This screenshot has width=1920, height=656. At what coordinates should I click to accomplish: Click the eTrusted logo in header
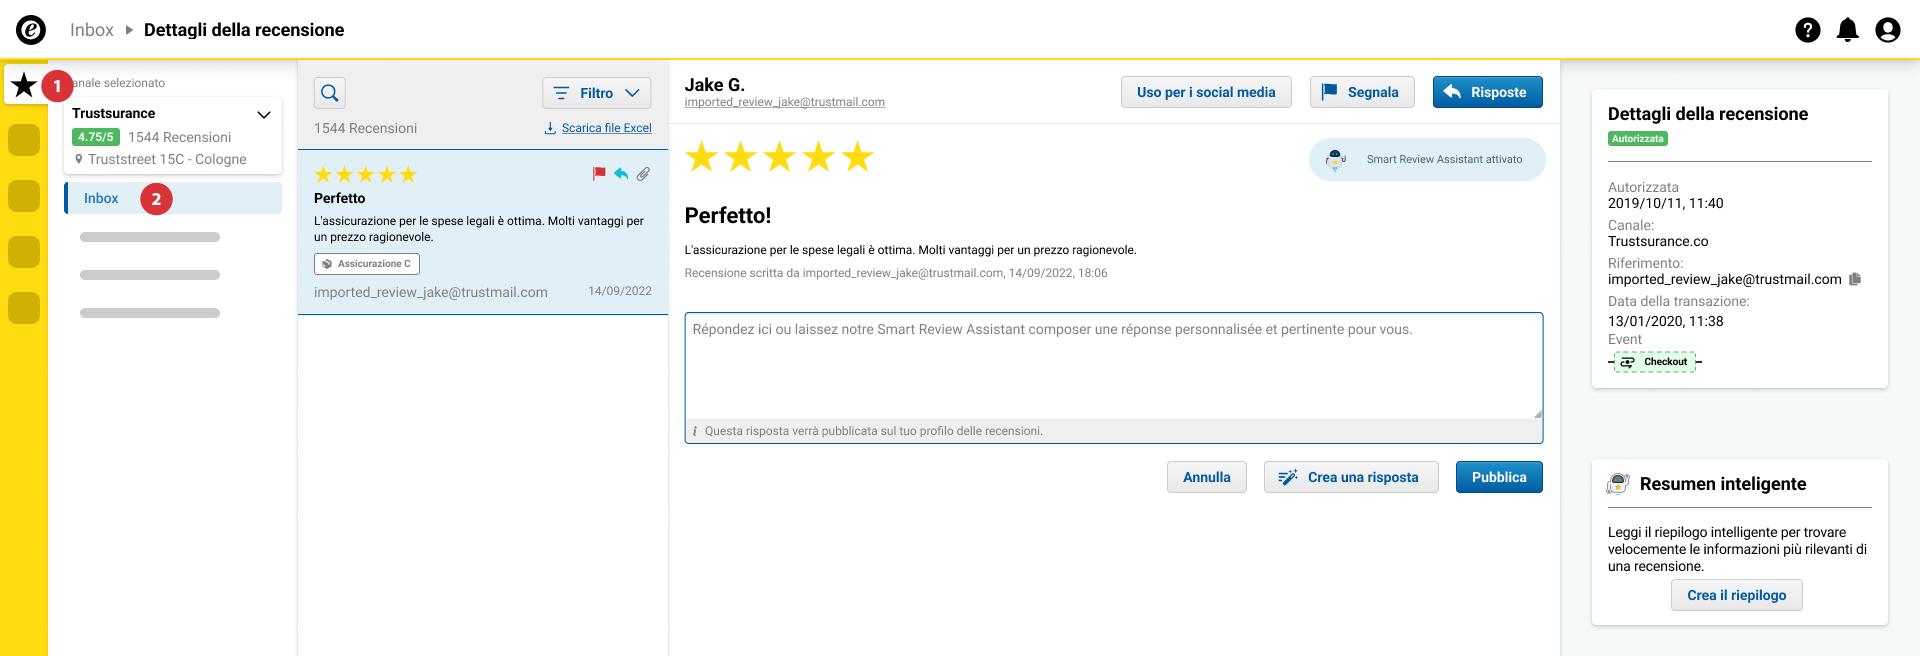[31, 30]
